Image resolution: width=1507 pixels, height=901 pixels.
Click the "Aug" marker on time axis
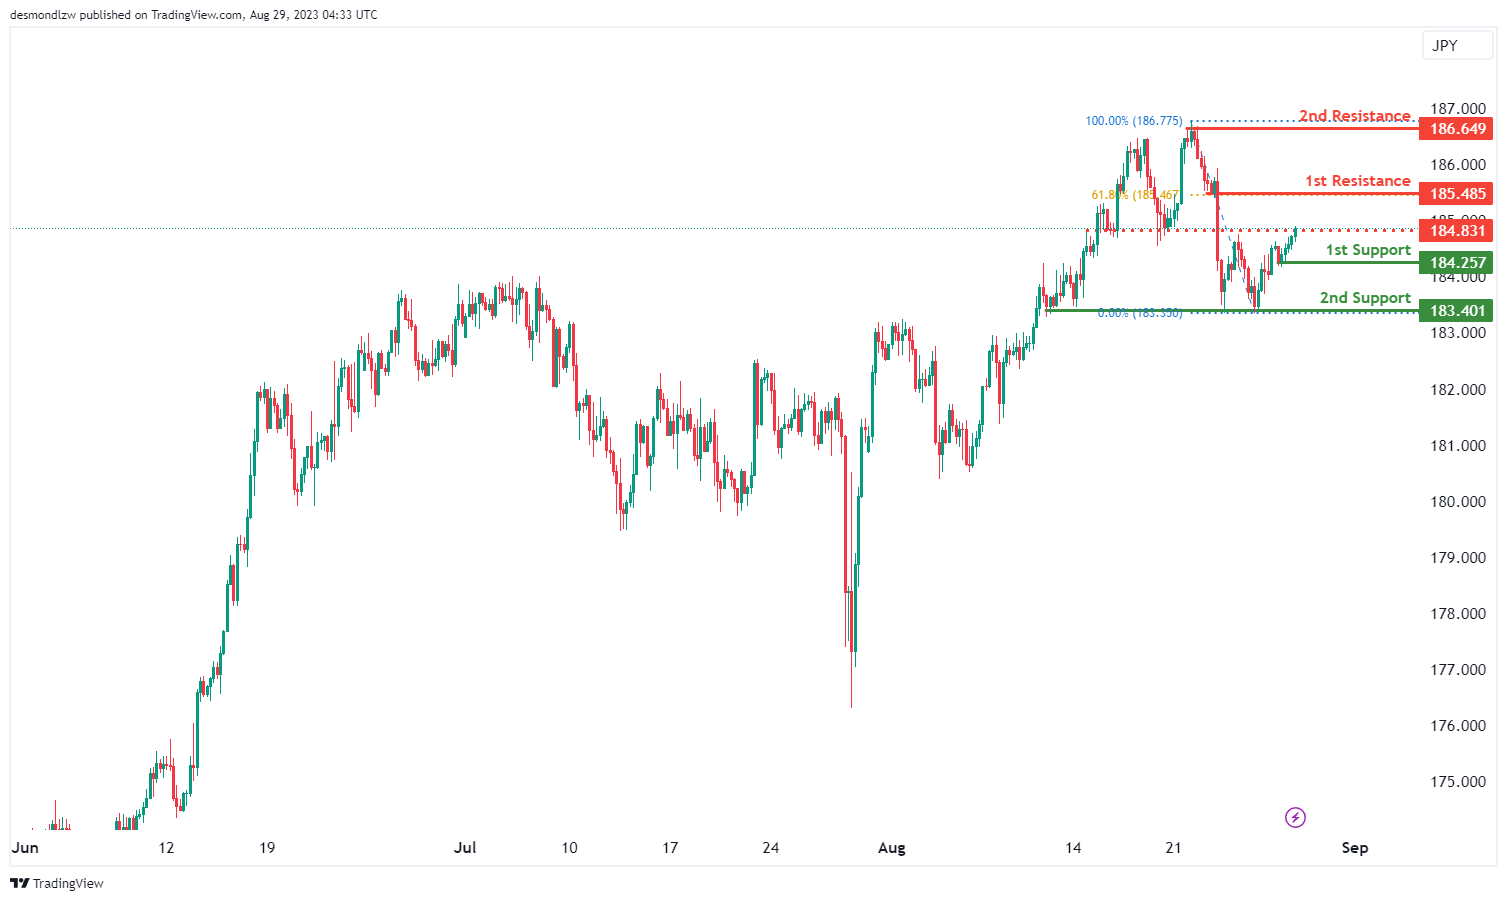pyautogui.click(x=891, y=848)
